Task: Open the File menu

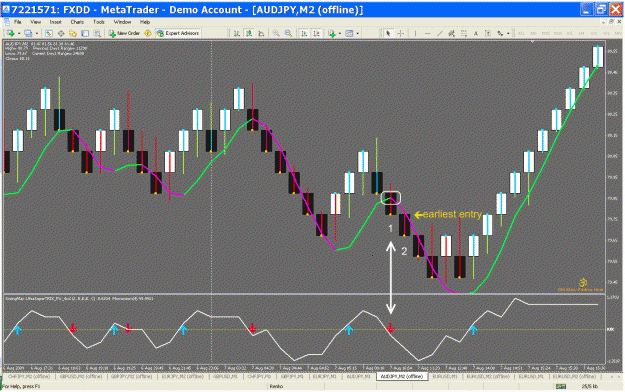Action: [x=18, y=22]
